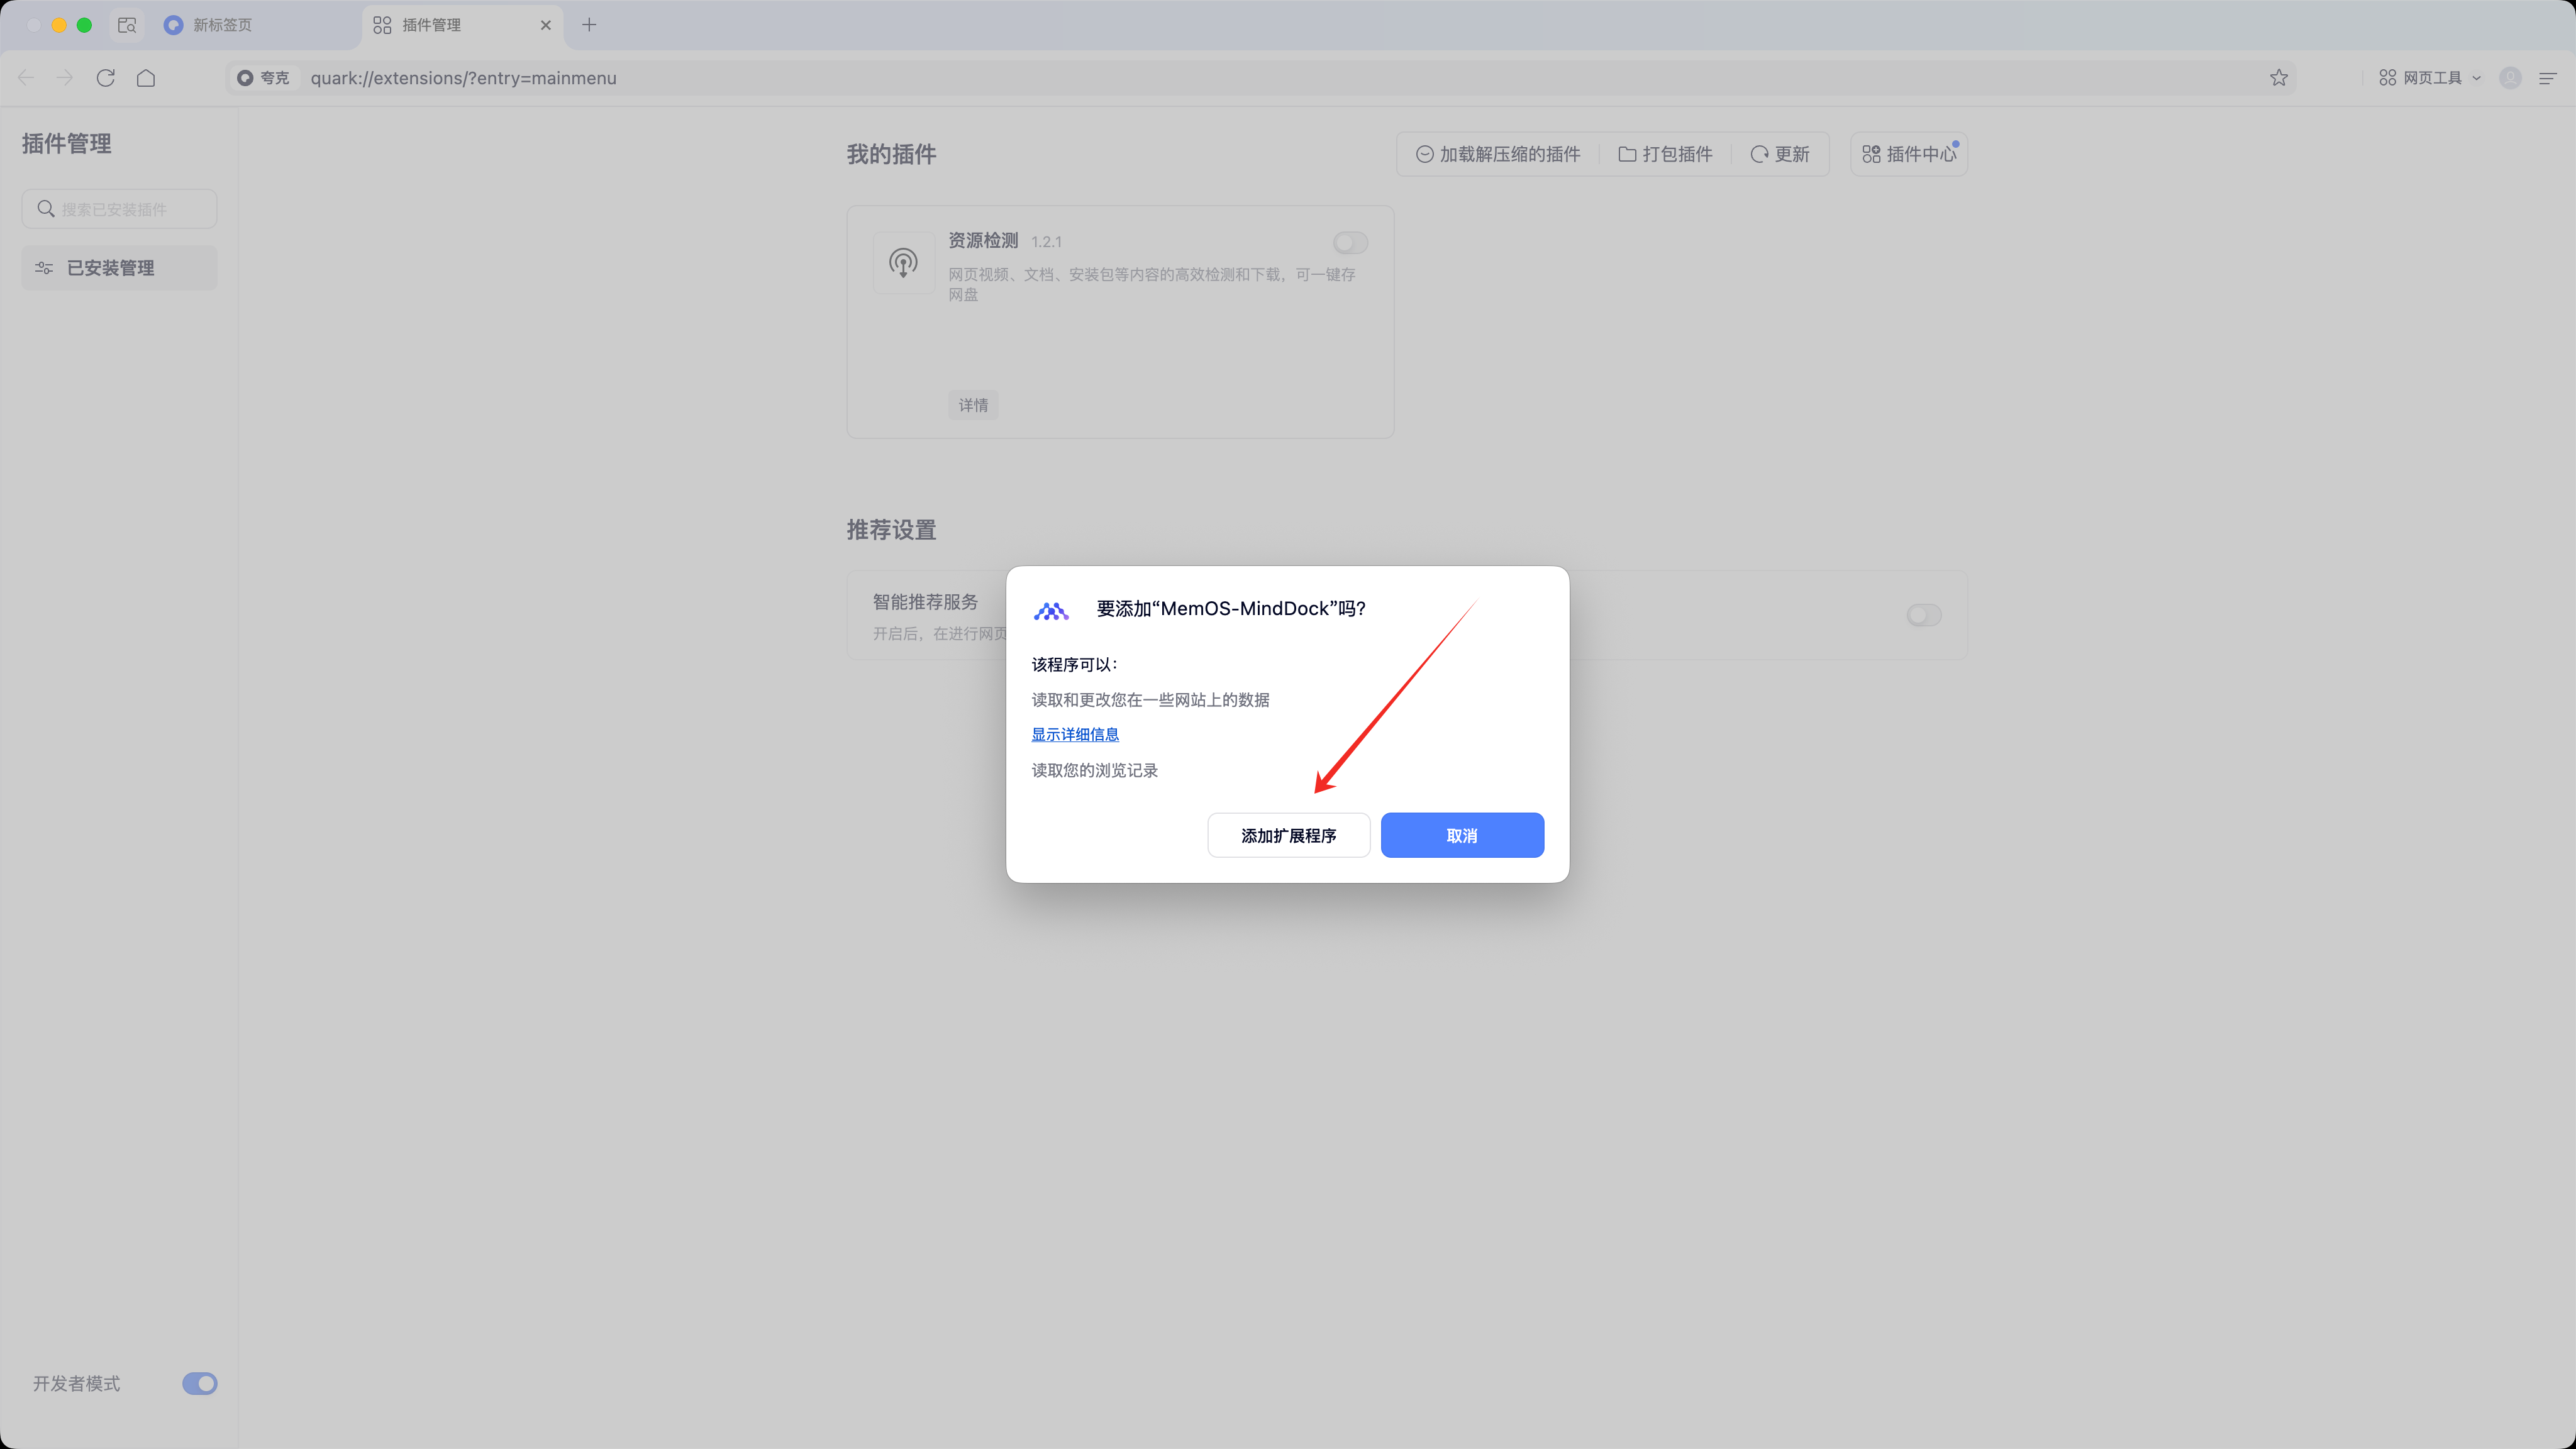
Task: Enable the 资源检测 plugin switch
Action: pyautogui.click(x=1350, y=243)
